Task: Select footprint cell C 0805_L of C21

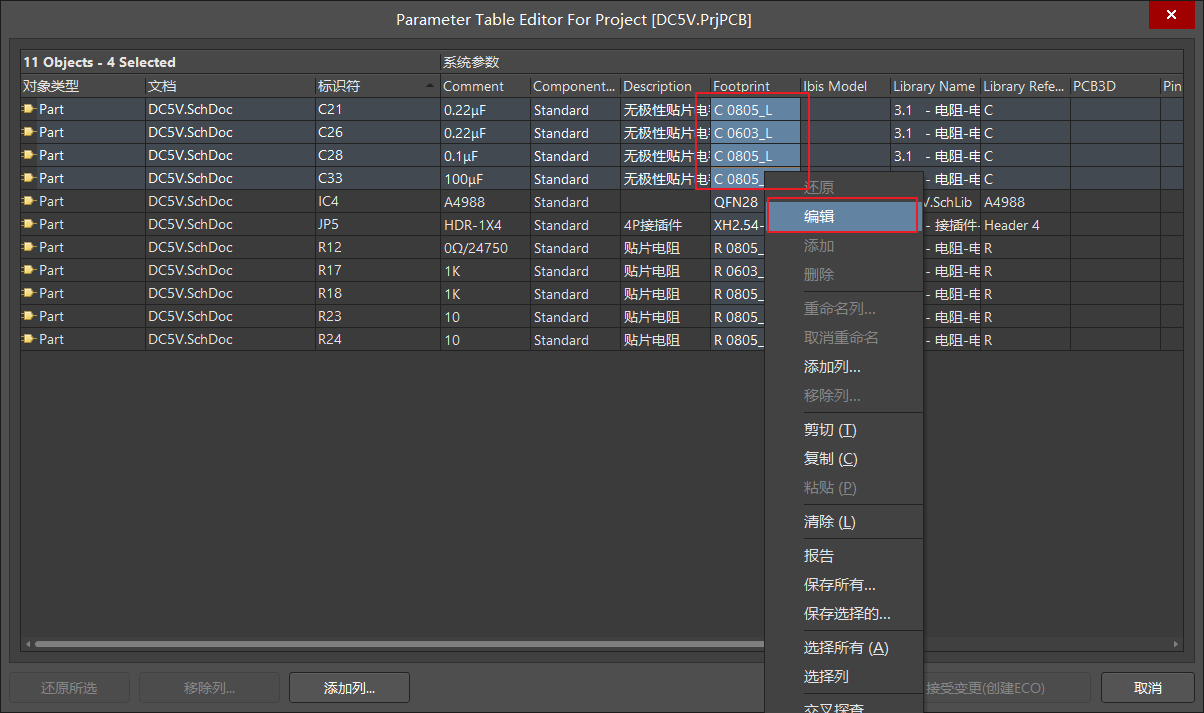Action: [x=755, y=109]
